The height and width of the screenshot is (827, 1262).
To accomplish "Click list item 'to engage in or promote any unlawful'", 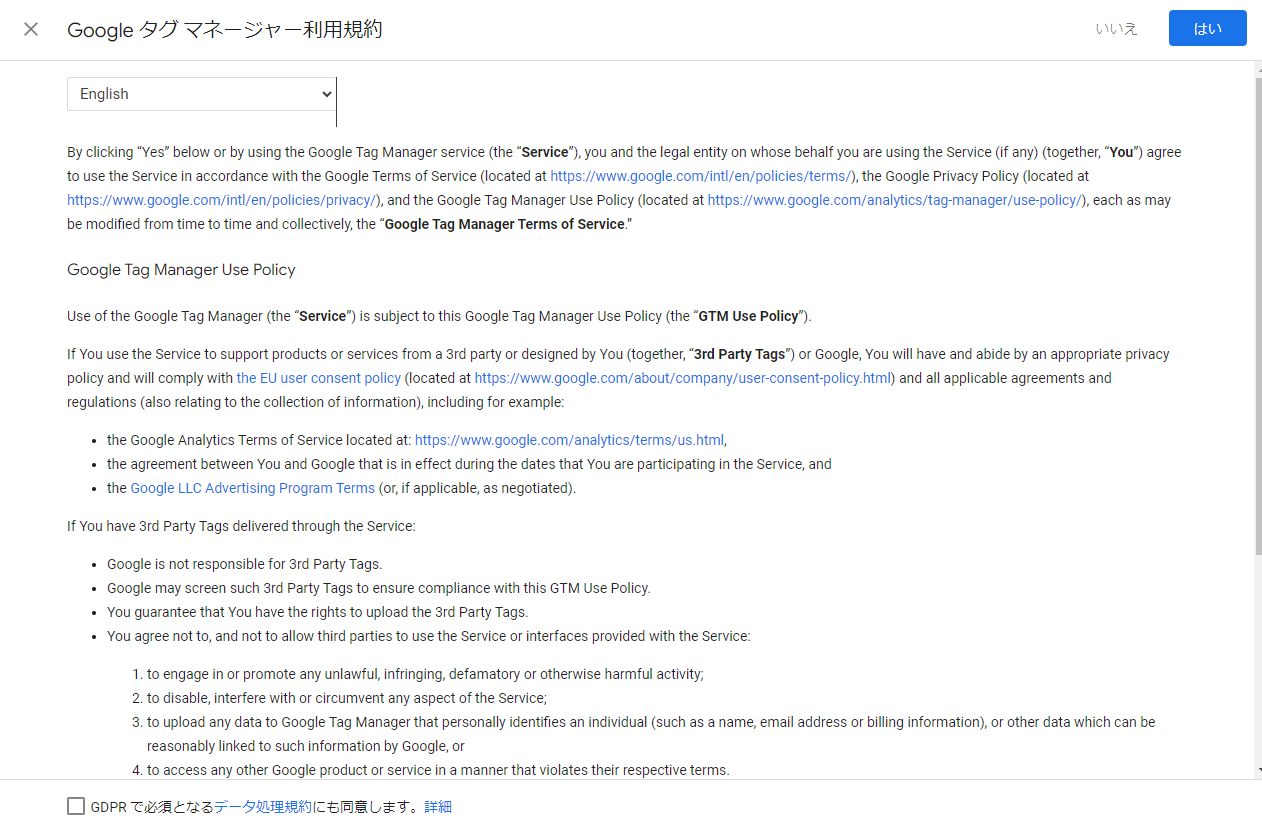I will (x=425, y=674).
